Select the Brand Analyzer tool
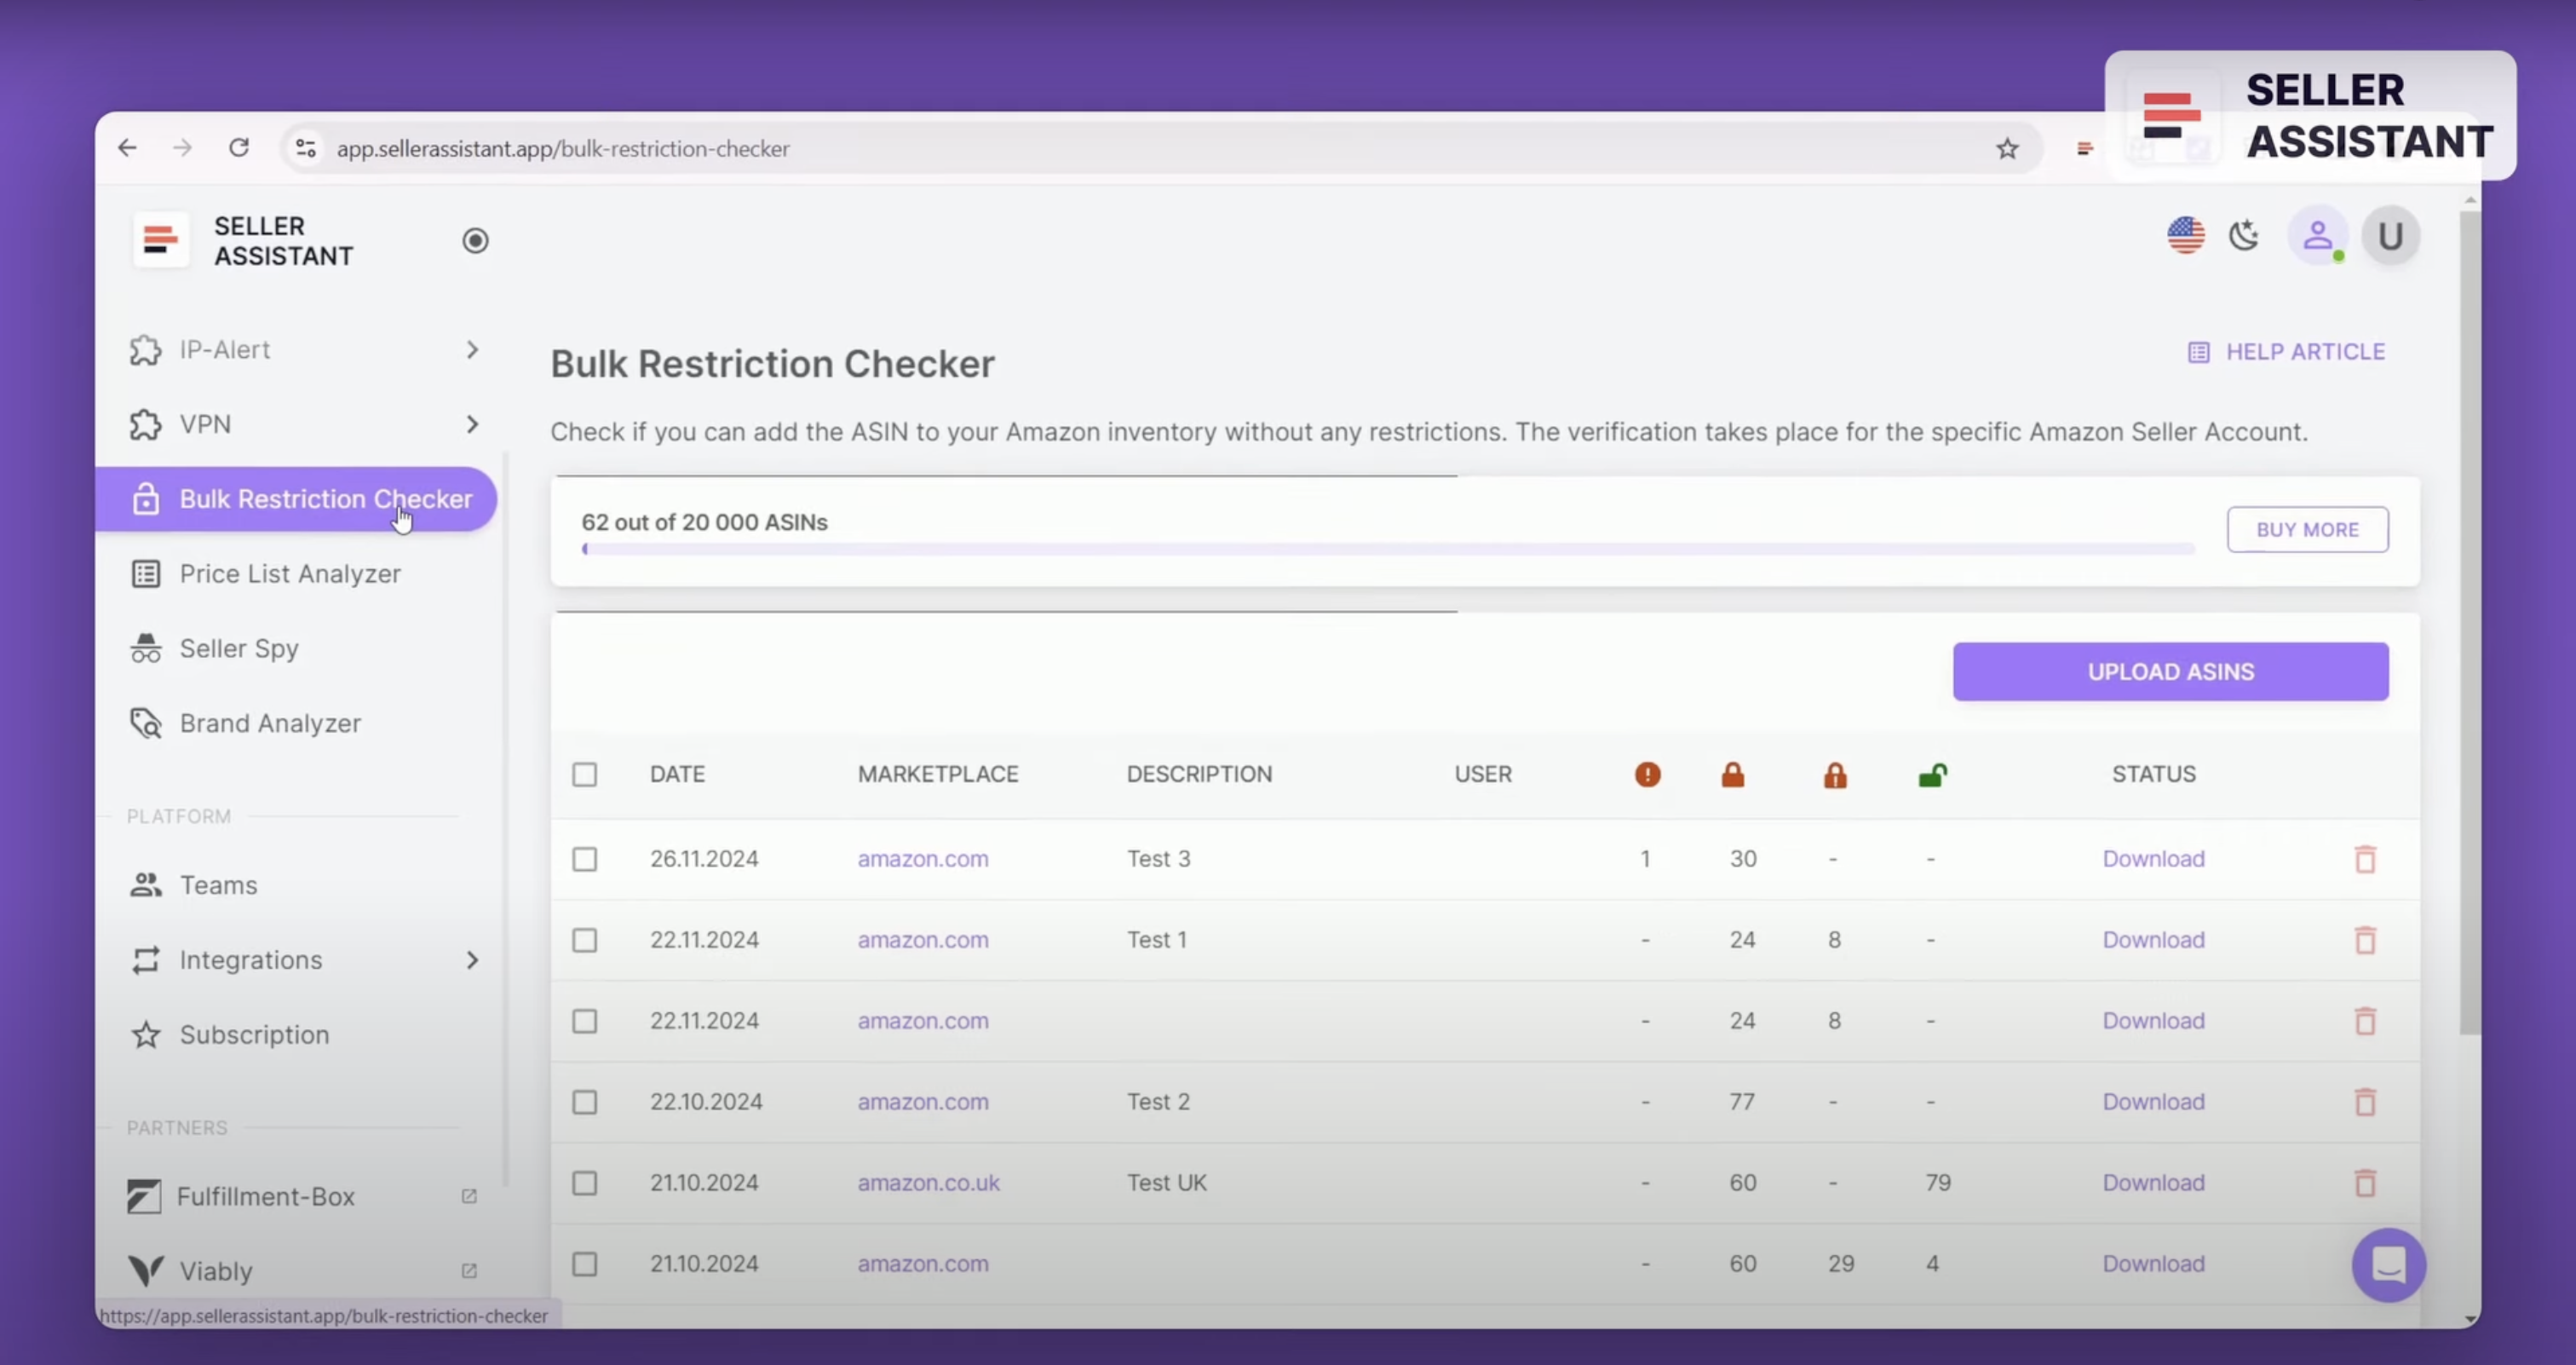The width and height of the screenshot is (2576, 1365). pyautogui.click(x=269, y=722)
